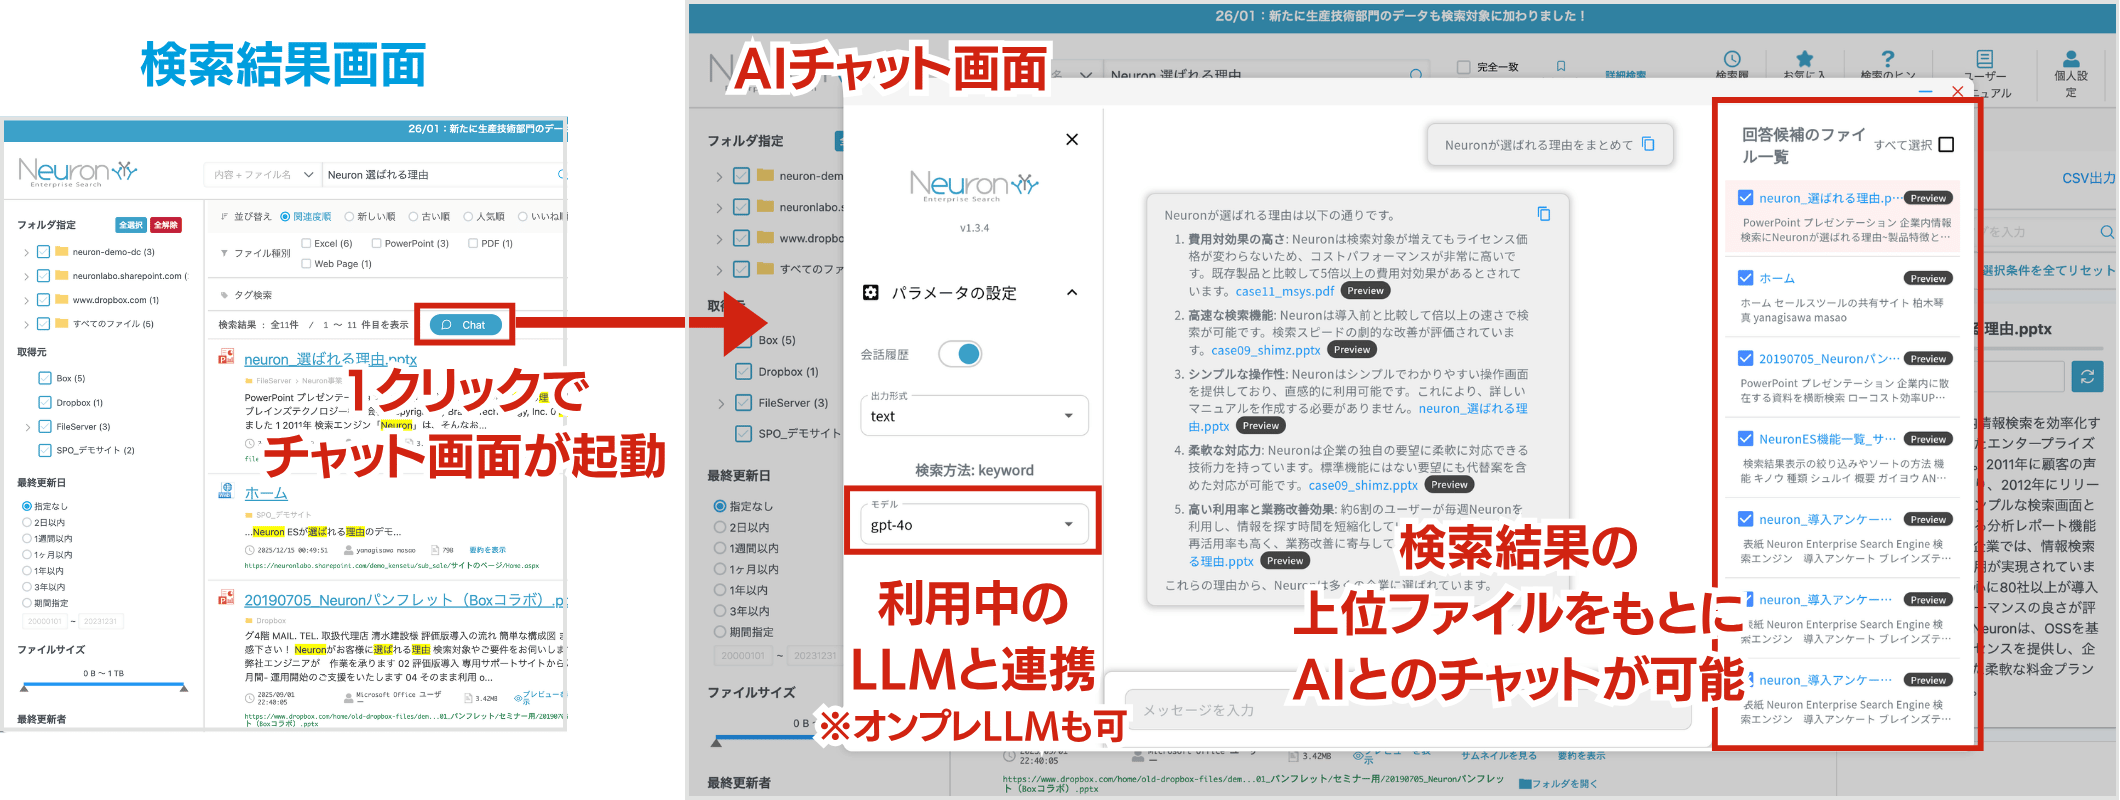Click the Chat button in search results
The image size is (2120, 800).
(465, 325)
